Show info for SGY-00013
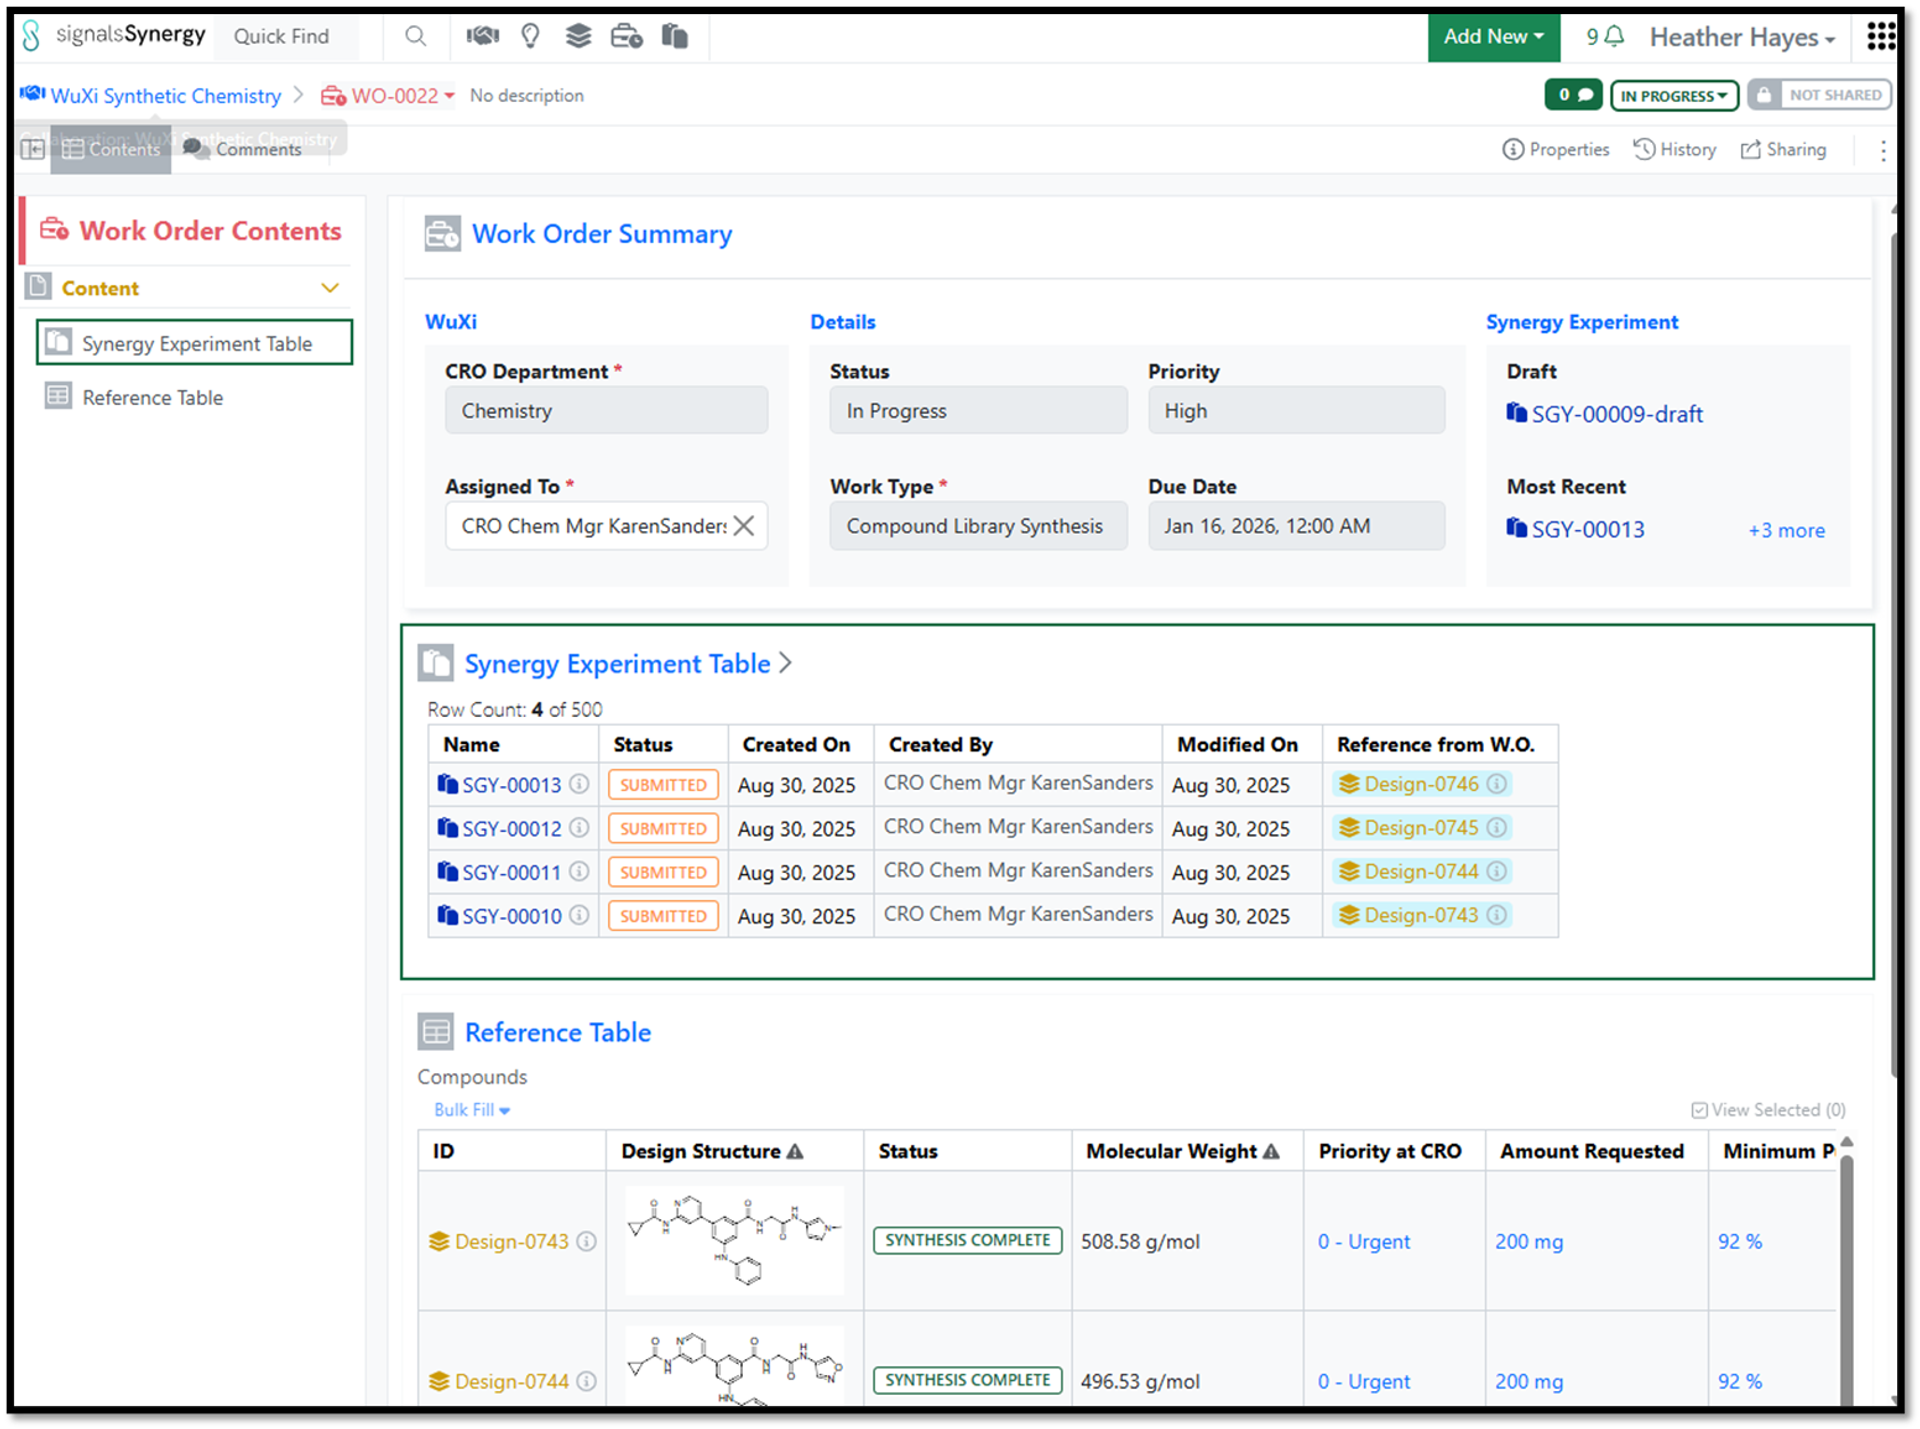The width and height of the screenshot is (1920, 1429). pos(579,784)
